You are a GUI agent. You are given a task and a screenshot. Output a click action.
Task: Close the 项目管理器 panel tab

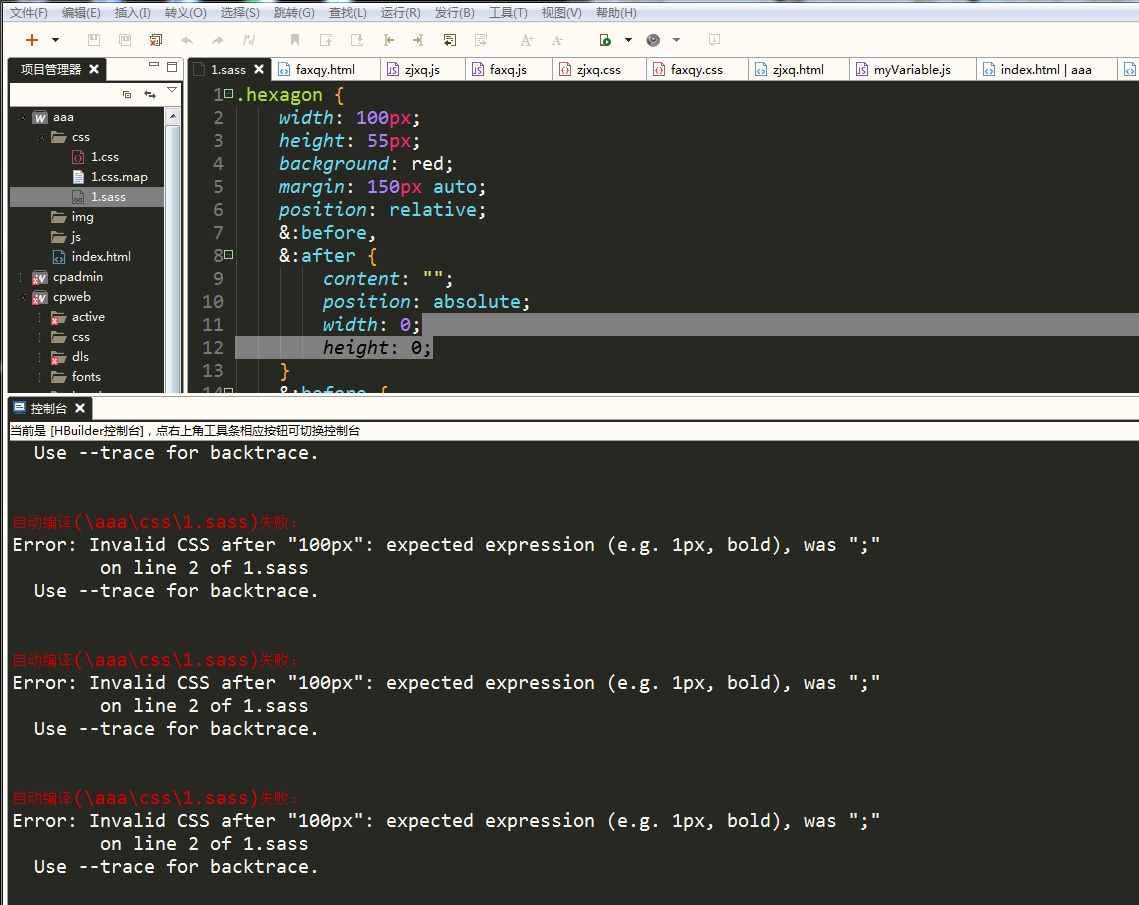point(94,69)
